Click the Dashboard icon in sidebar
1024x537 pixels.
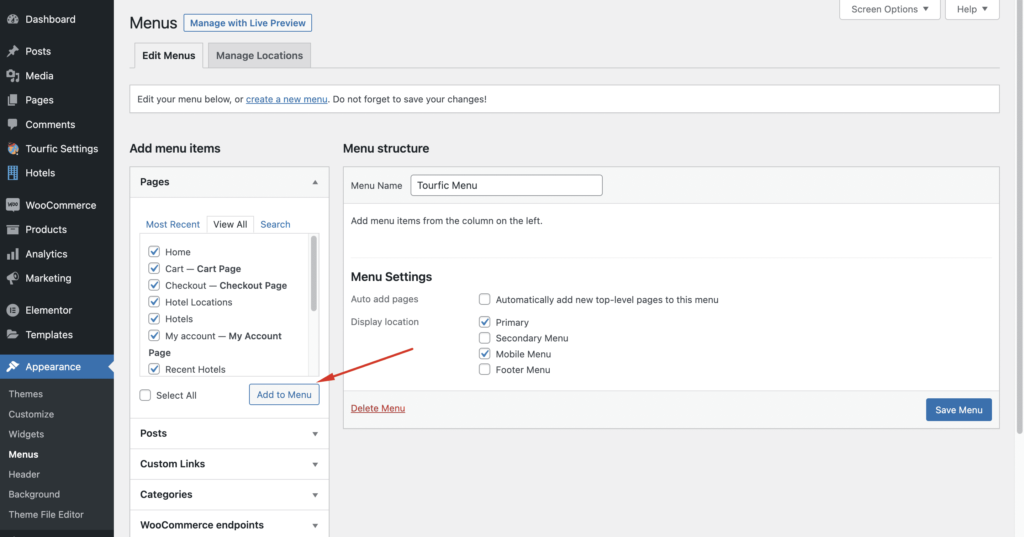click(x=13, y=19)
